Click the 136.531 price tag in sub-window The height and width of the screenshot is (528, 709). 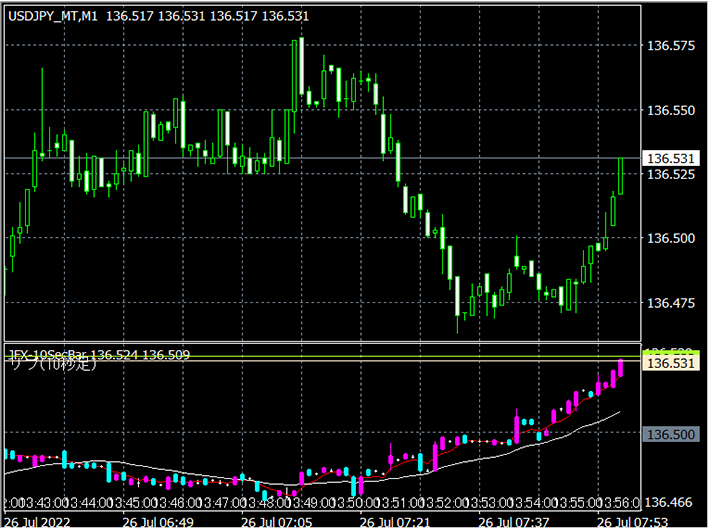671,363
